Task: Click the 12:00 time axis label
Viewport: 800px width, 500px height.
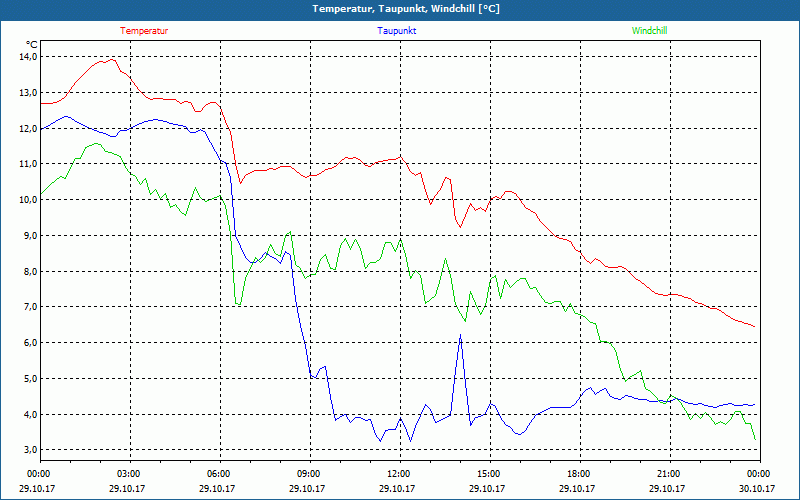Action: click(400, 474)
